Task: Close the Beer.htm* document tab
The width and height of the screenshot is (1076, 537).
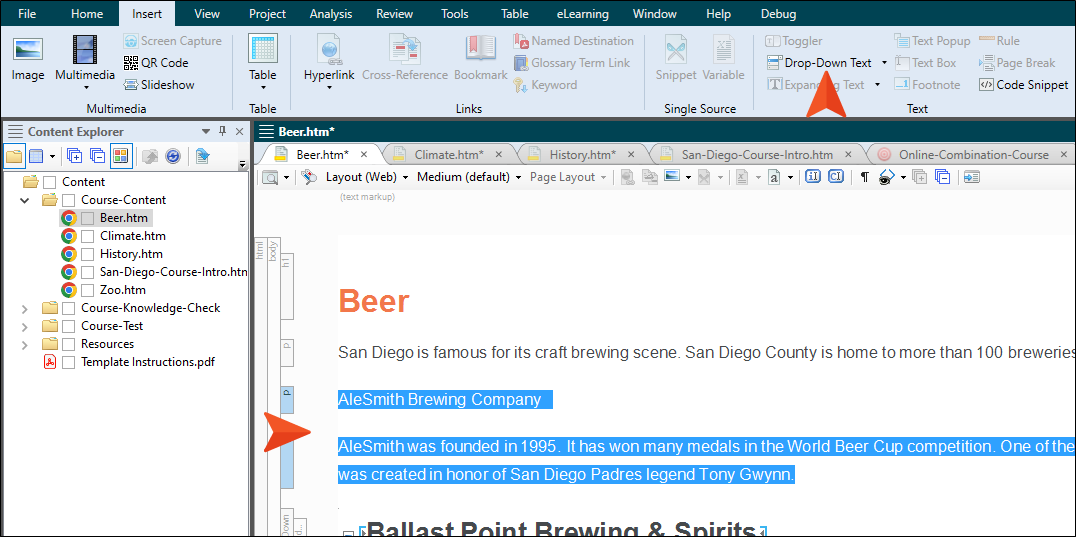Action: [x=364, y=154]
